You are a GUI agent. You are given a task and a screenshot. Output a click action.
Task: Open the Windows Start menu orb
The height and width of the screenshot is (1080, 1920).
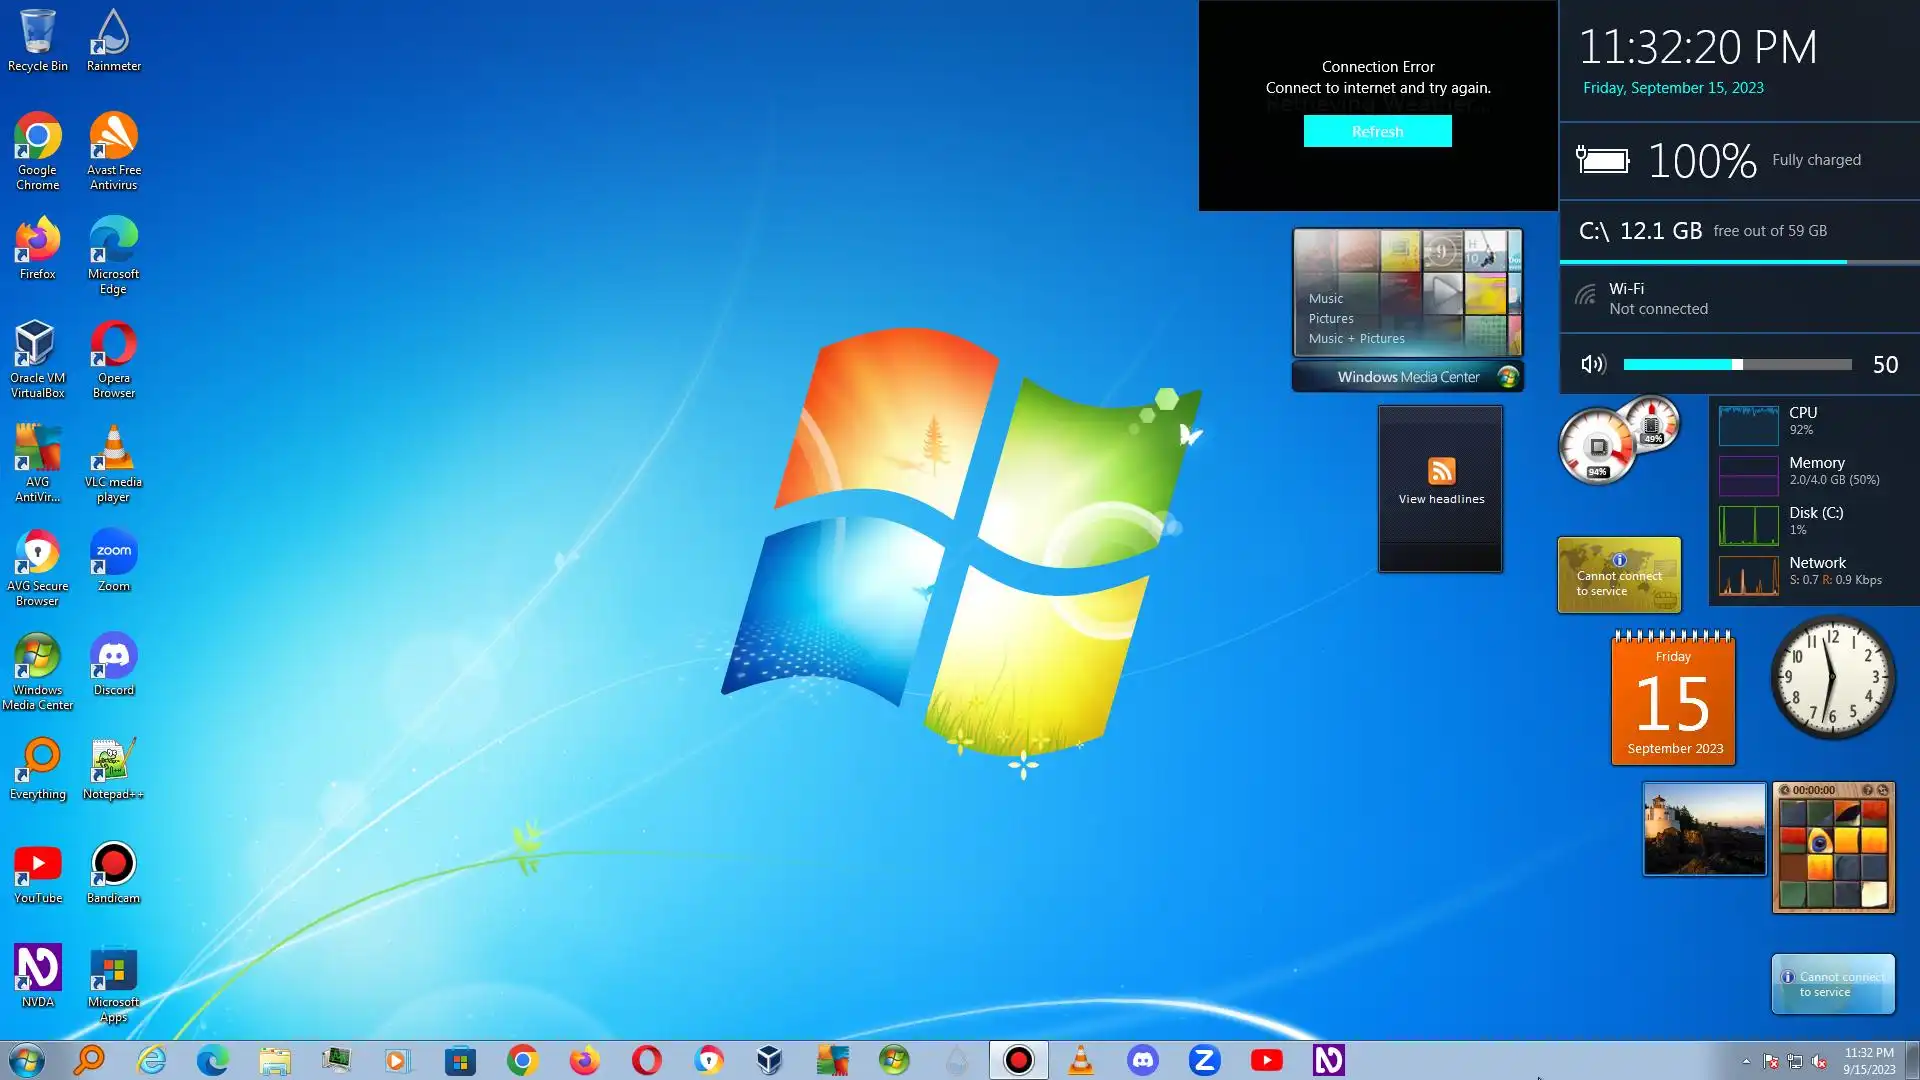(27, 1060)
